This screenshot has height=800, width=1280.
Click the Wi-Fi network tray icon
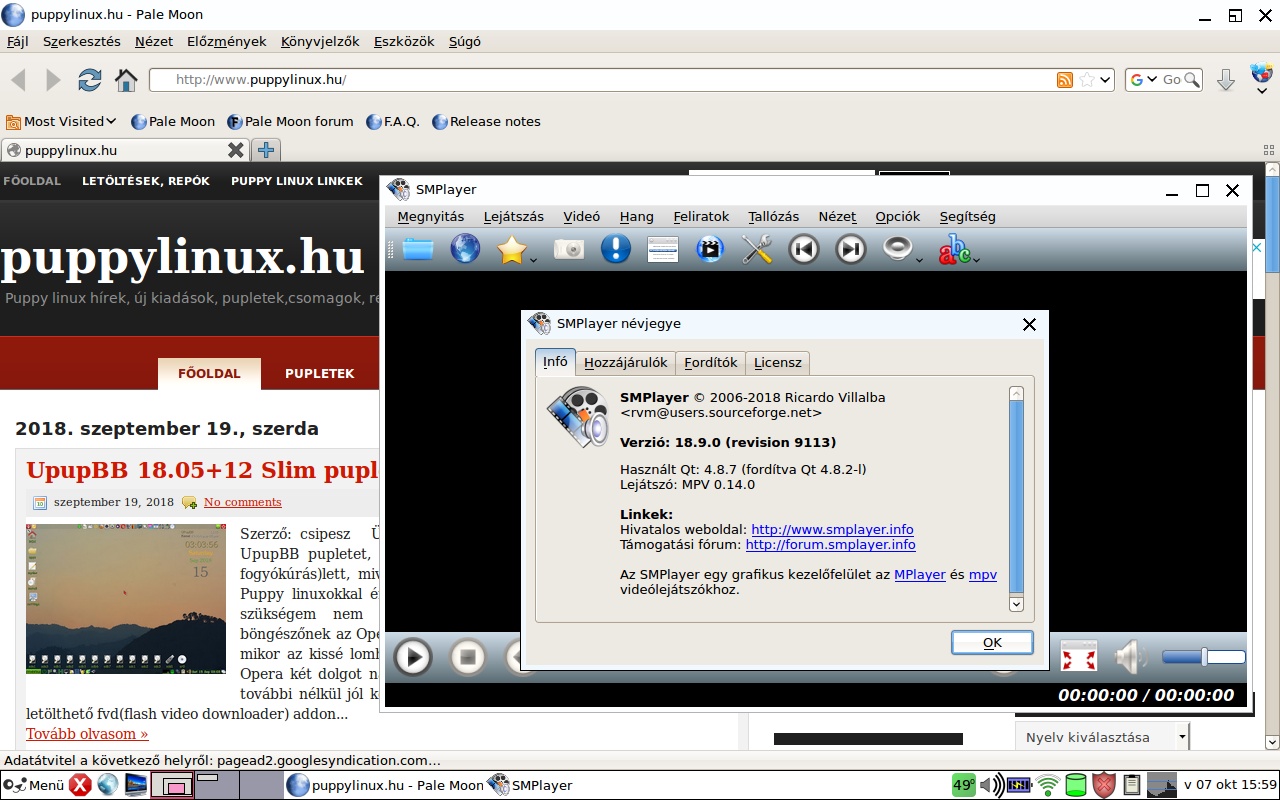pyautogui.click(x=1048, y=785)
